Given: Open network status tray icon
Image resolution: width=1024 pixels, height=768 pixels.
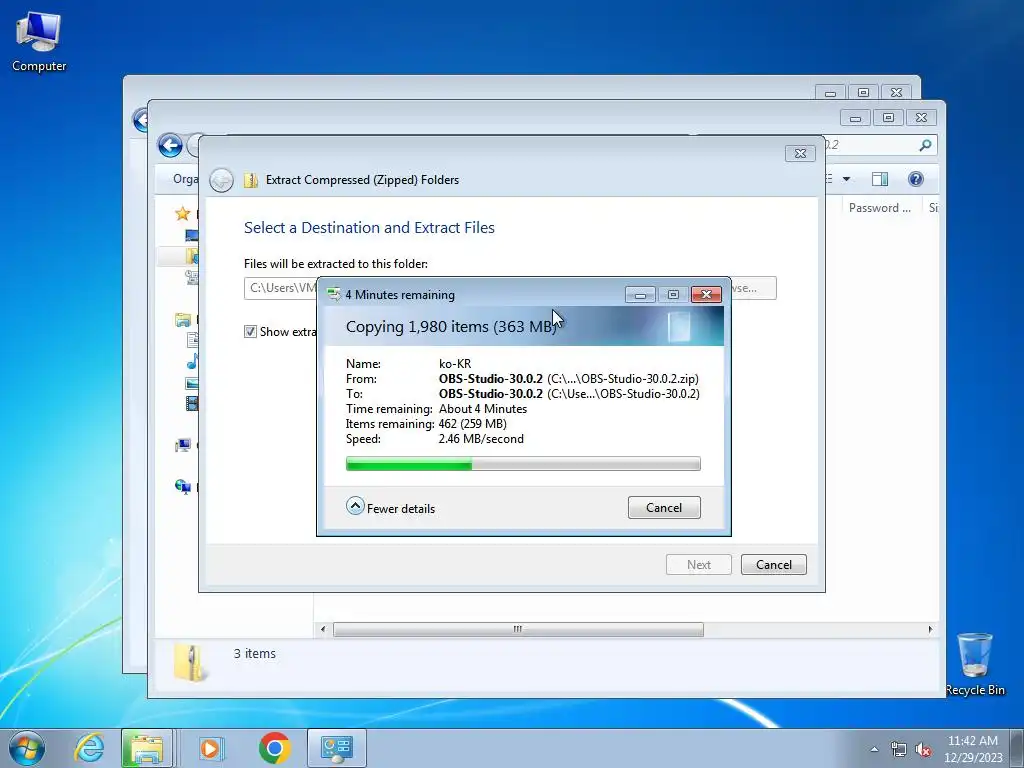Looking at the screenshot, I should 899,749.
